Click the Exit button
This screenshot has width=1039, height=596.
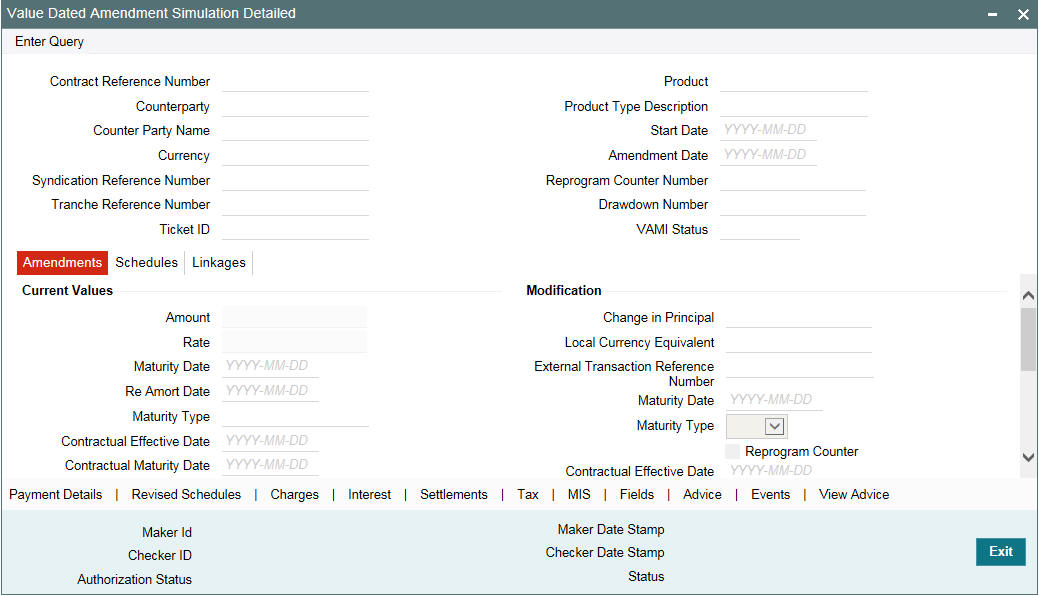point(1001,552)
